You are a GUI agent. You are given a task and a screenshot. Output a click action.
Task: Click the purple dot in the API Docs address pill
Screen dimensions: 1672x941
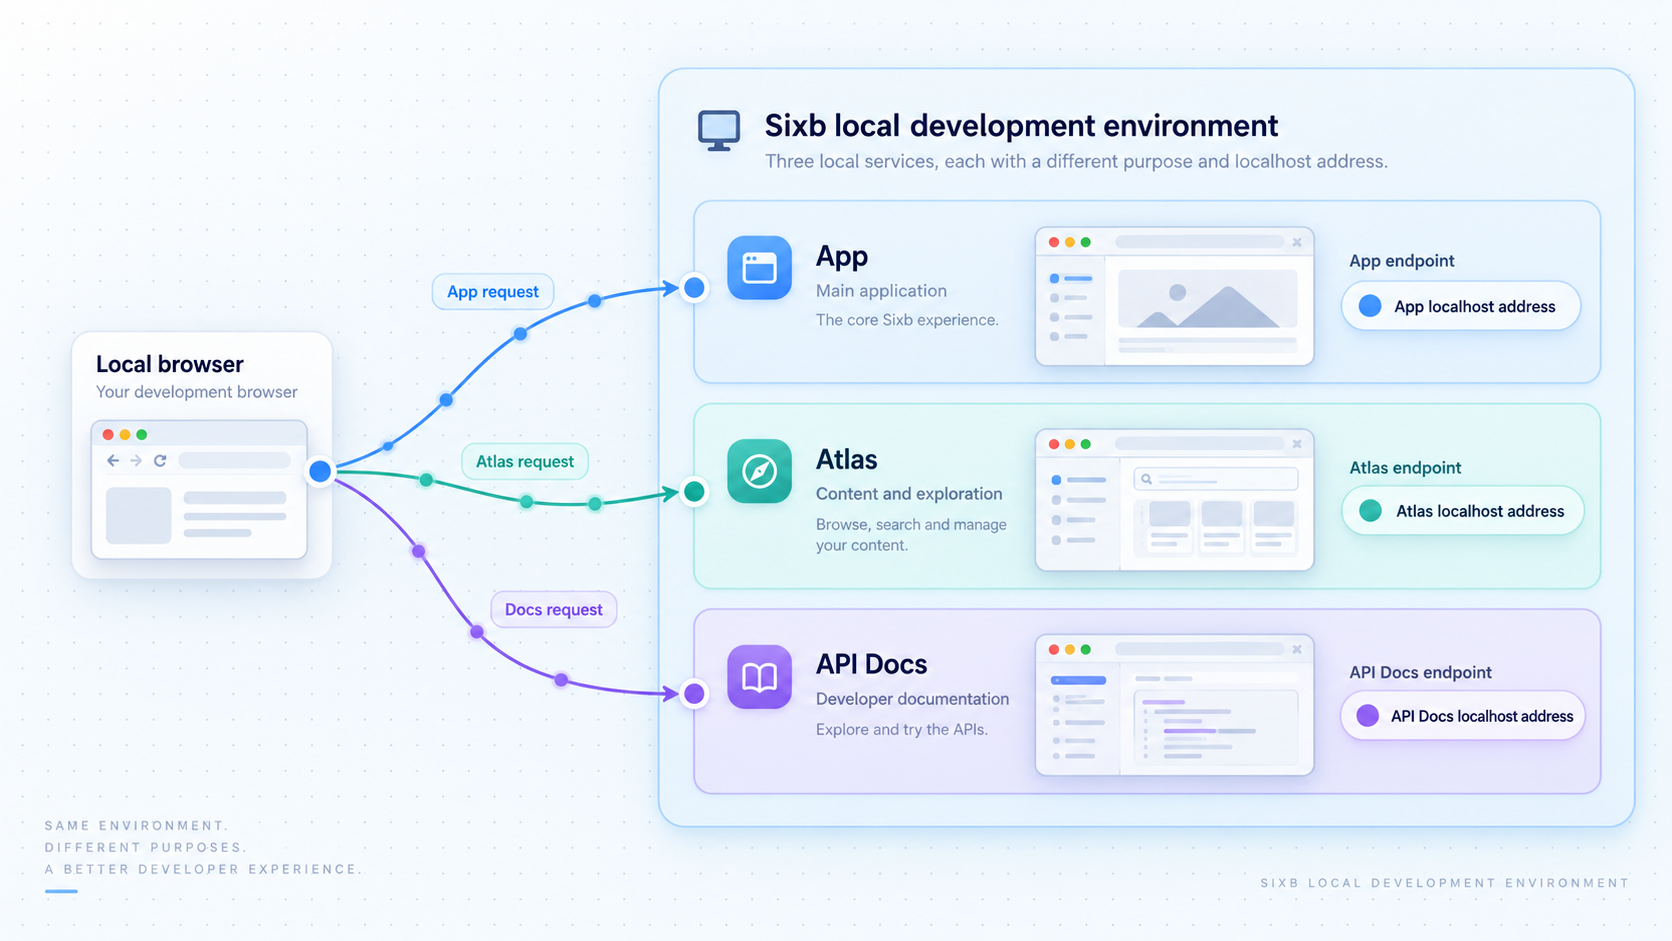tap(1367, 716)
